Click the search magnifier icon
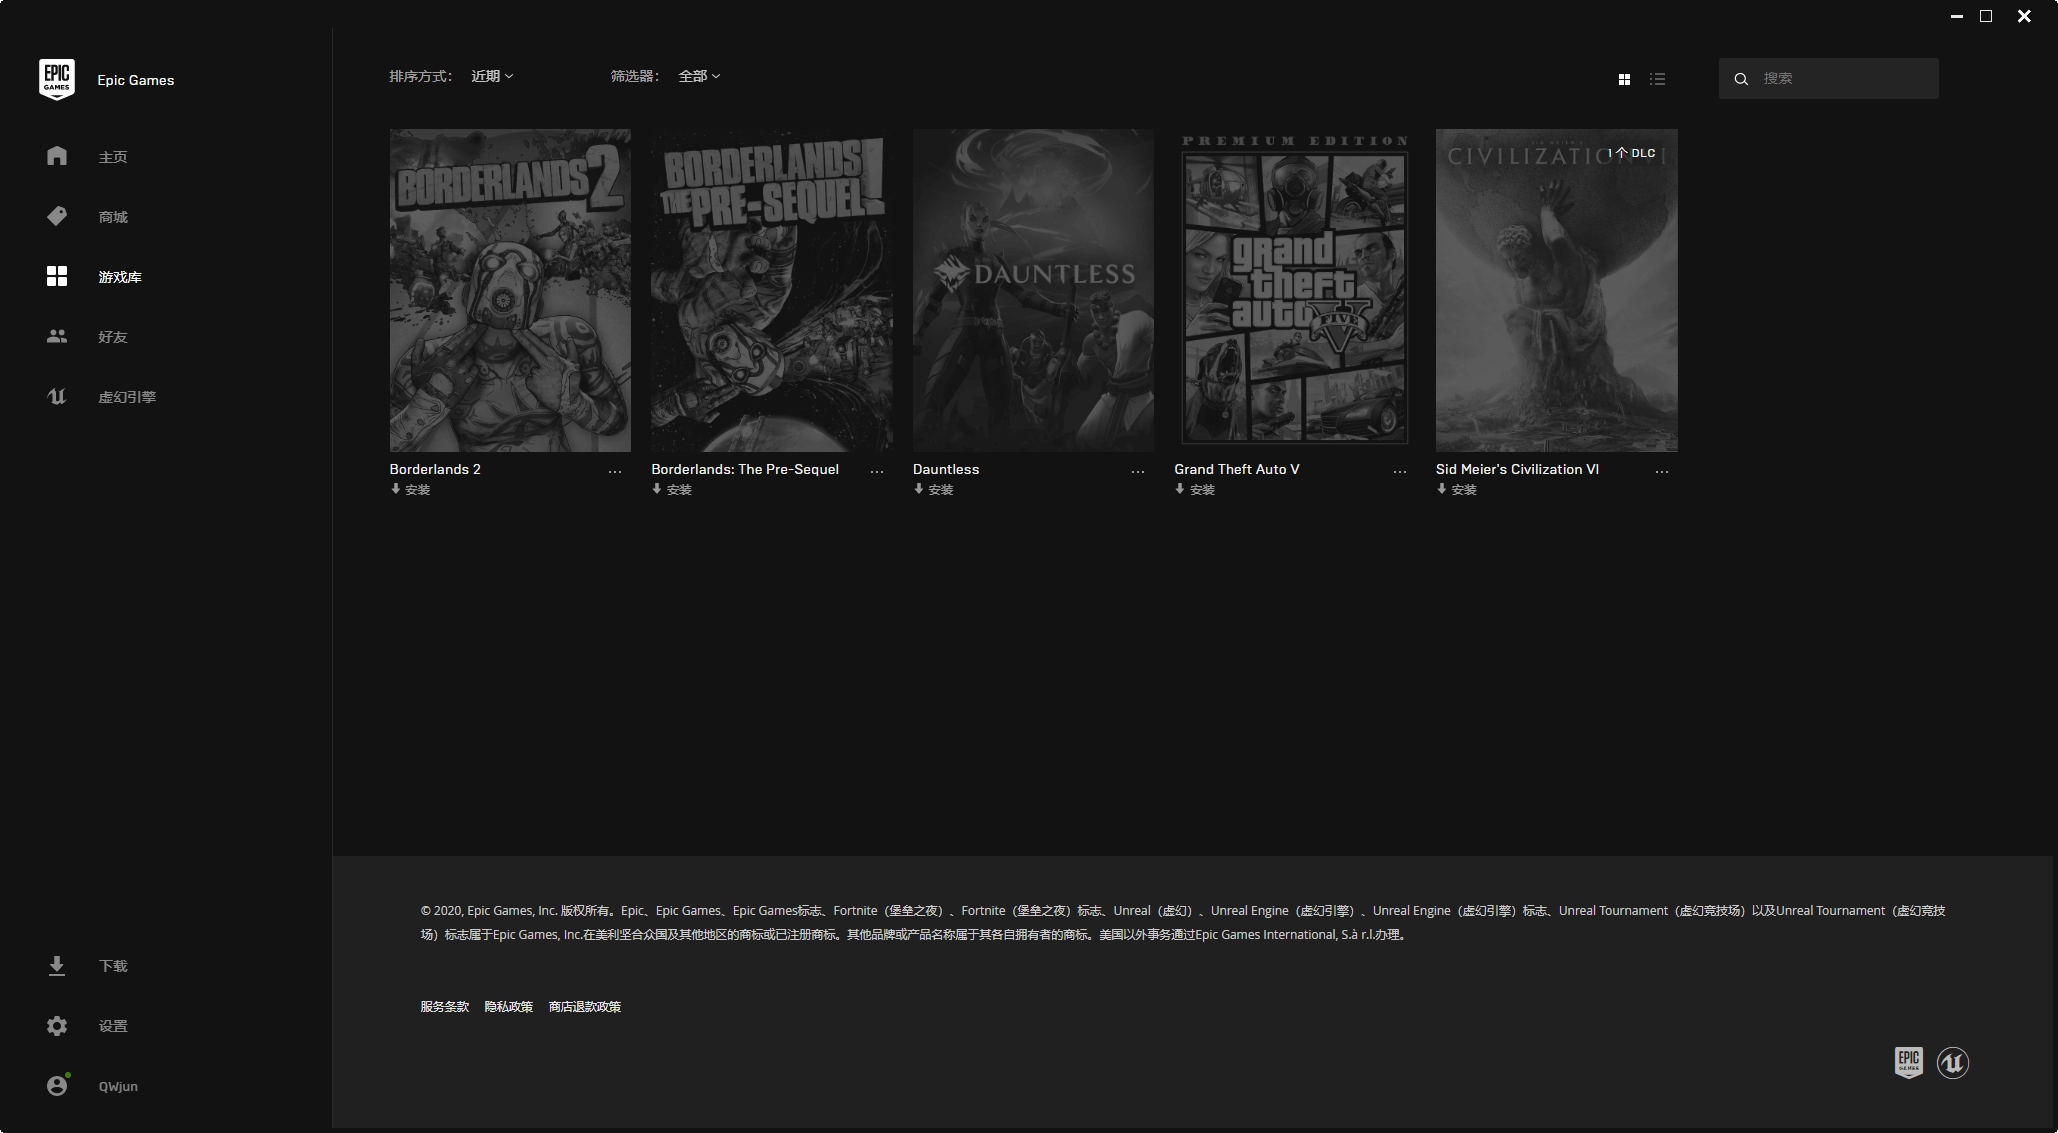This screenshot has height=1133, width=2058. click(x=1741, y=78)
